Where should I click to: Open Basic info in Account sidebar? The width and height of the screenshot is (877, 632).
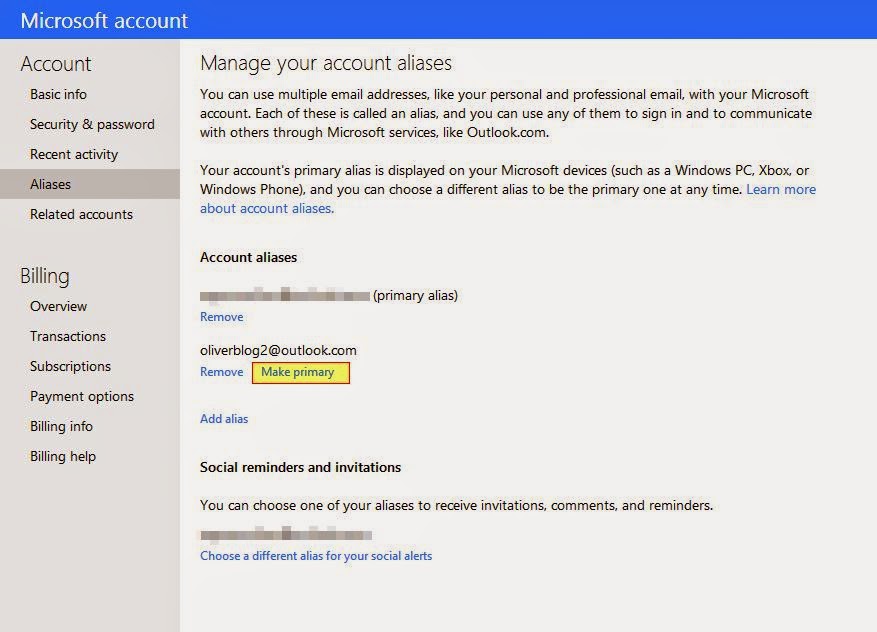pyautogui.click(x=58, y=94)
